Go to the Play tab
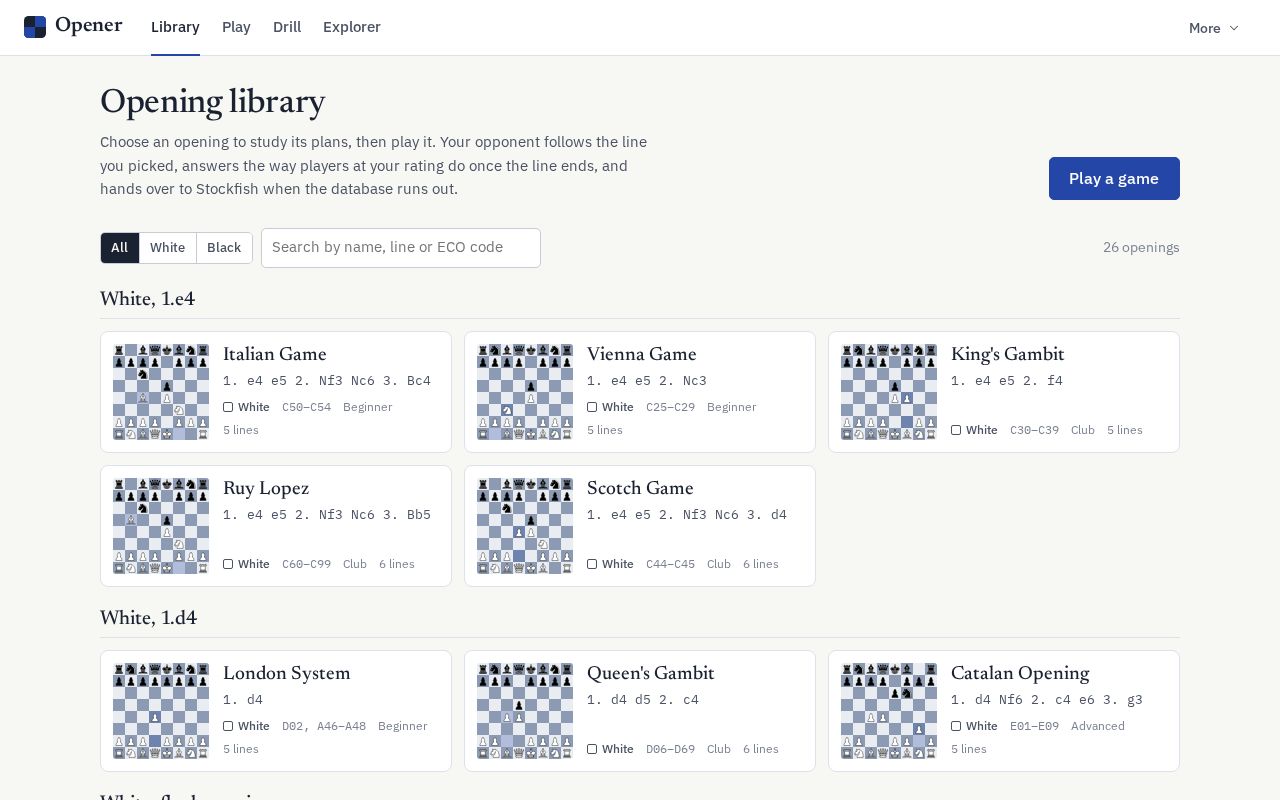 236,27
